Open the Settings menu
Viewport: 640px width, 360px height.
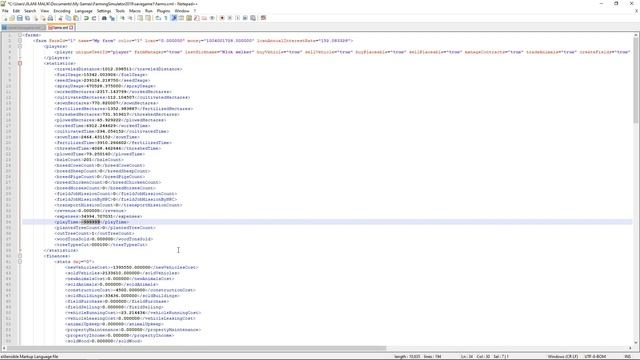(104, 11)
